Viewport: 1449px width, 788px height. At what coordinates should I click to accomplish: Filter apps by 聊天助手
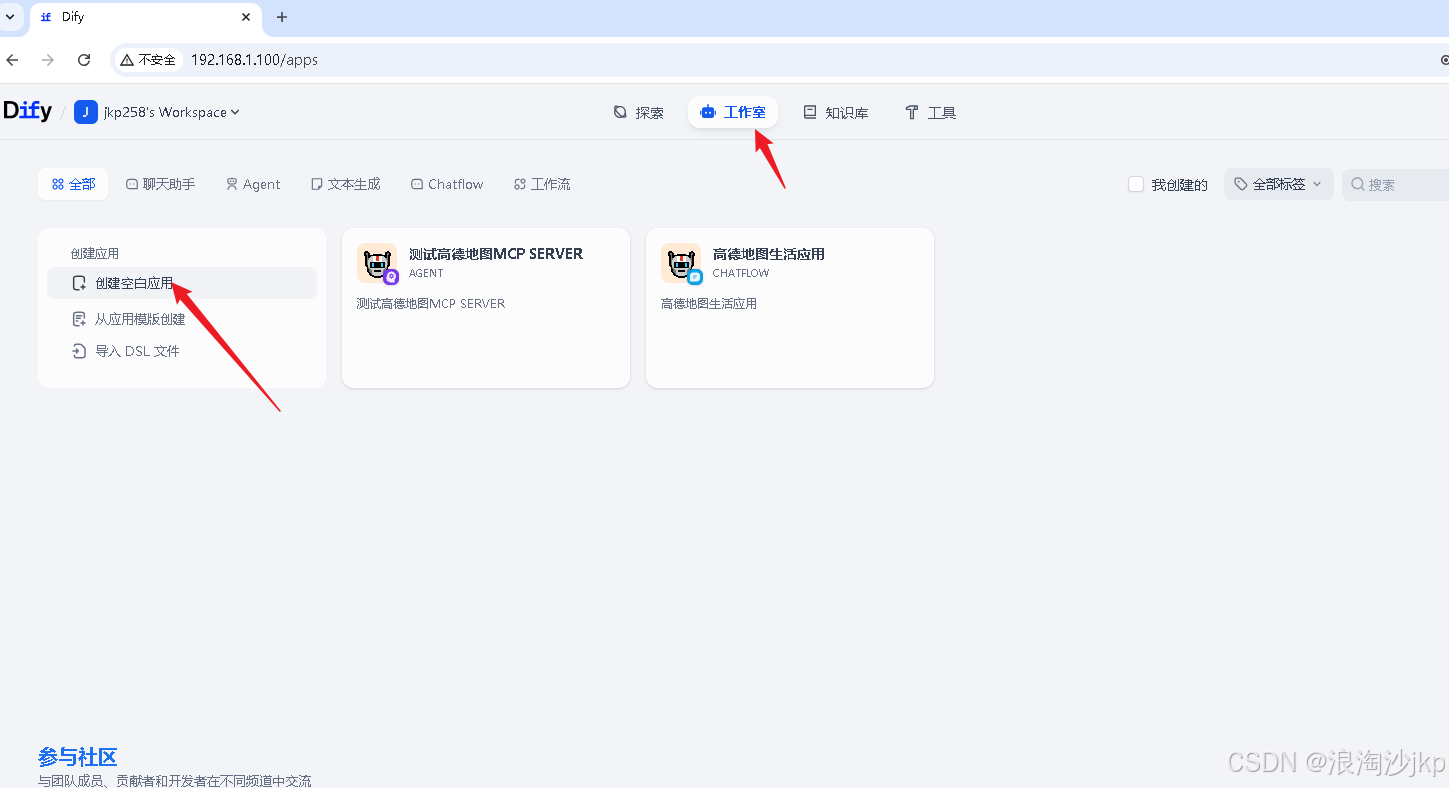(161, 184)
